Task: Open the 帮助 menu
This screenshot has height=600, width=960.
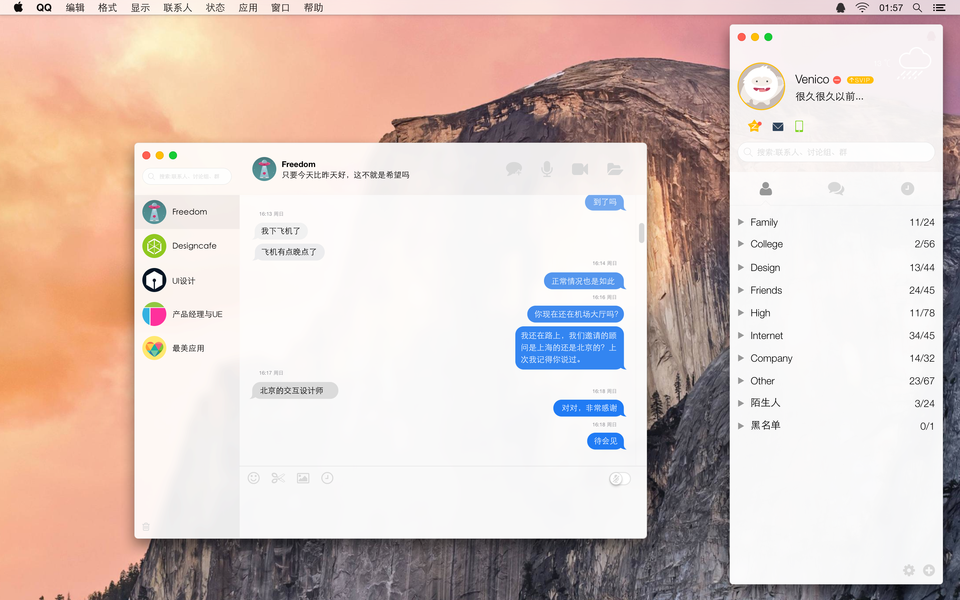Action: (x=313, y=7)
